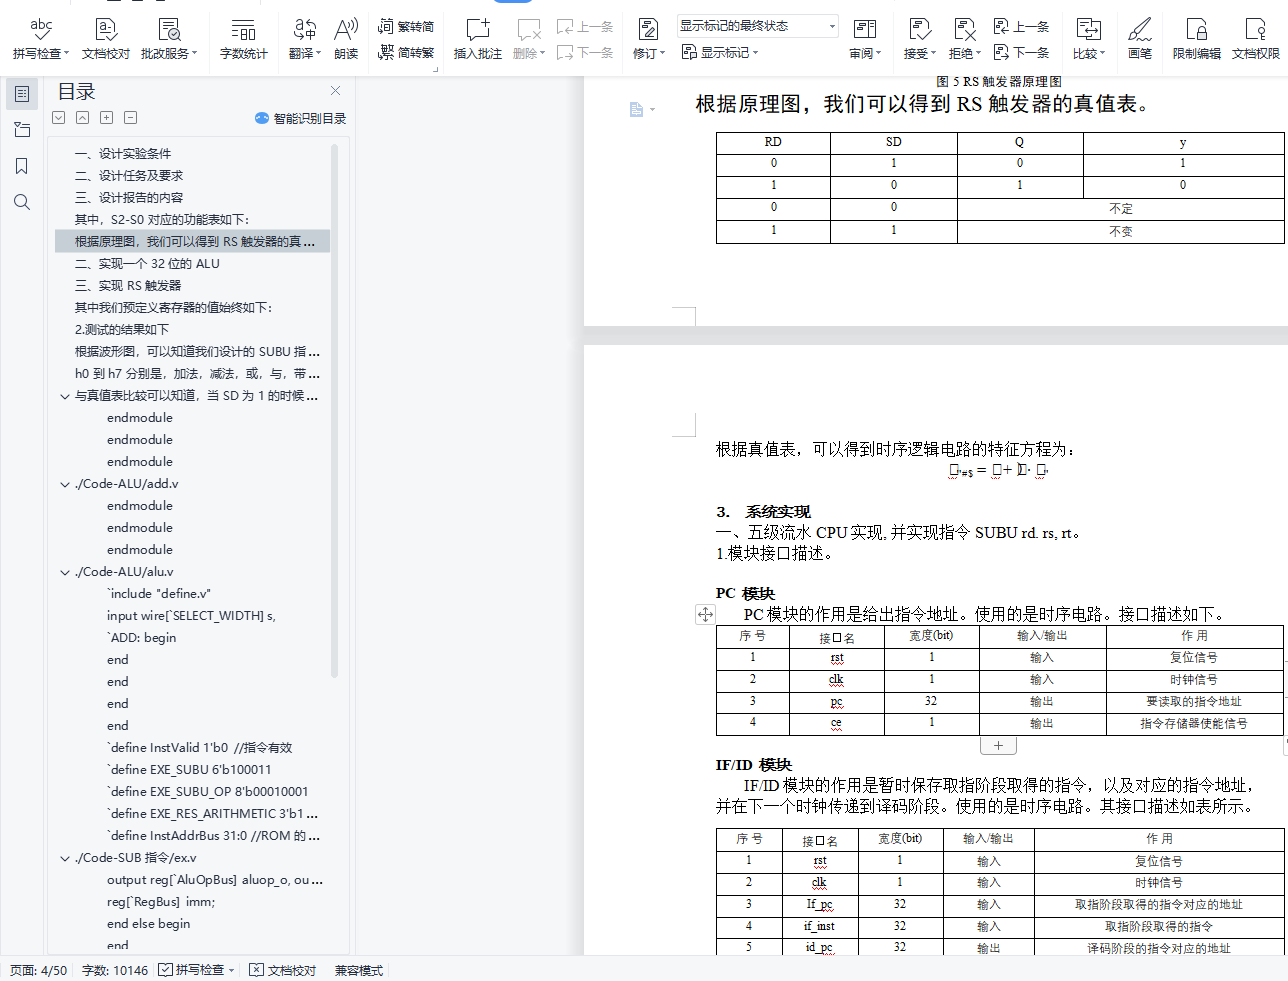The width and height of the screenshot is (1288, 981).
Task: Click 兼容模式 in the status bar
Action: tap(359, 970)
